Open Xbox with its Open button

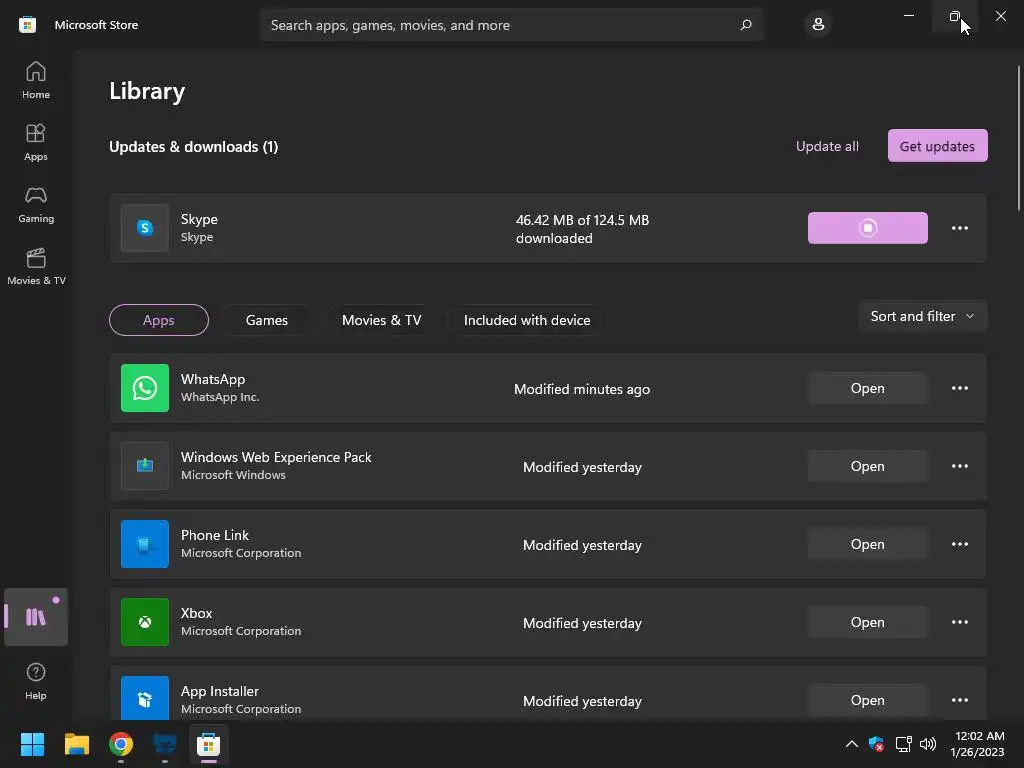point(867,622)
